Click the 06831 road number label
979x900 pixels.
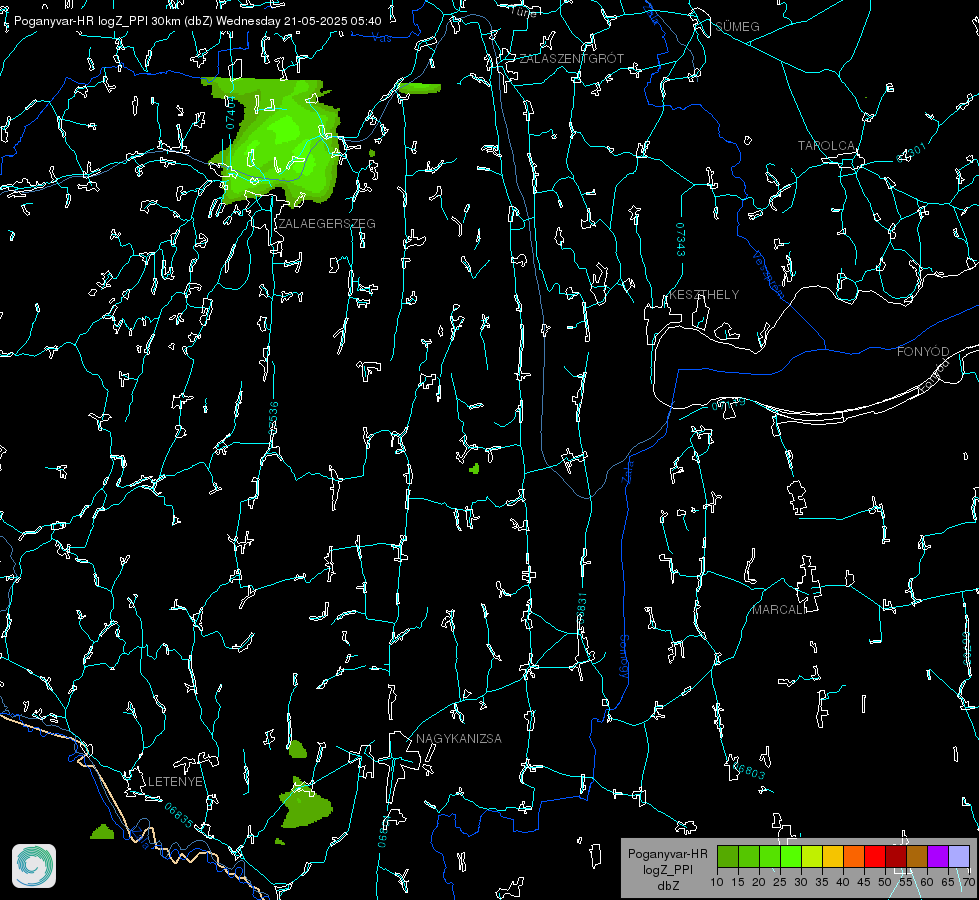(x=581, y=608)
